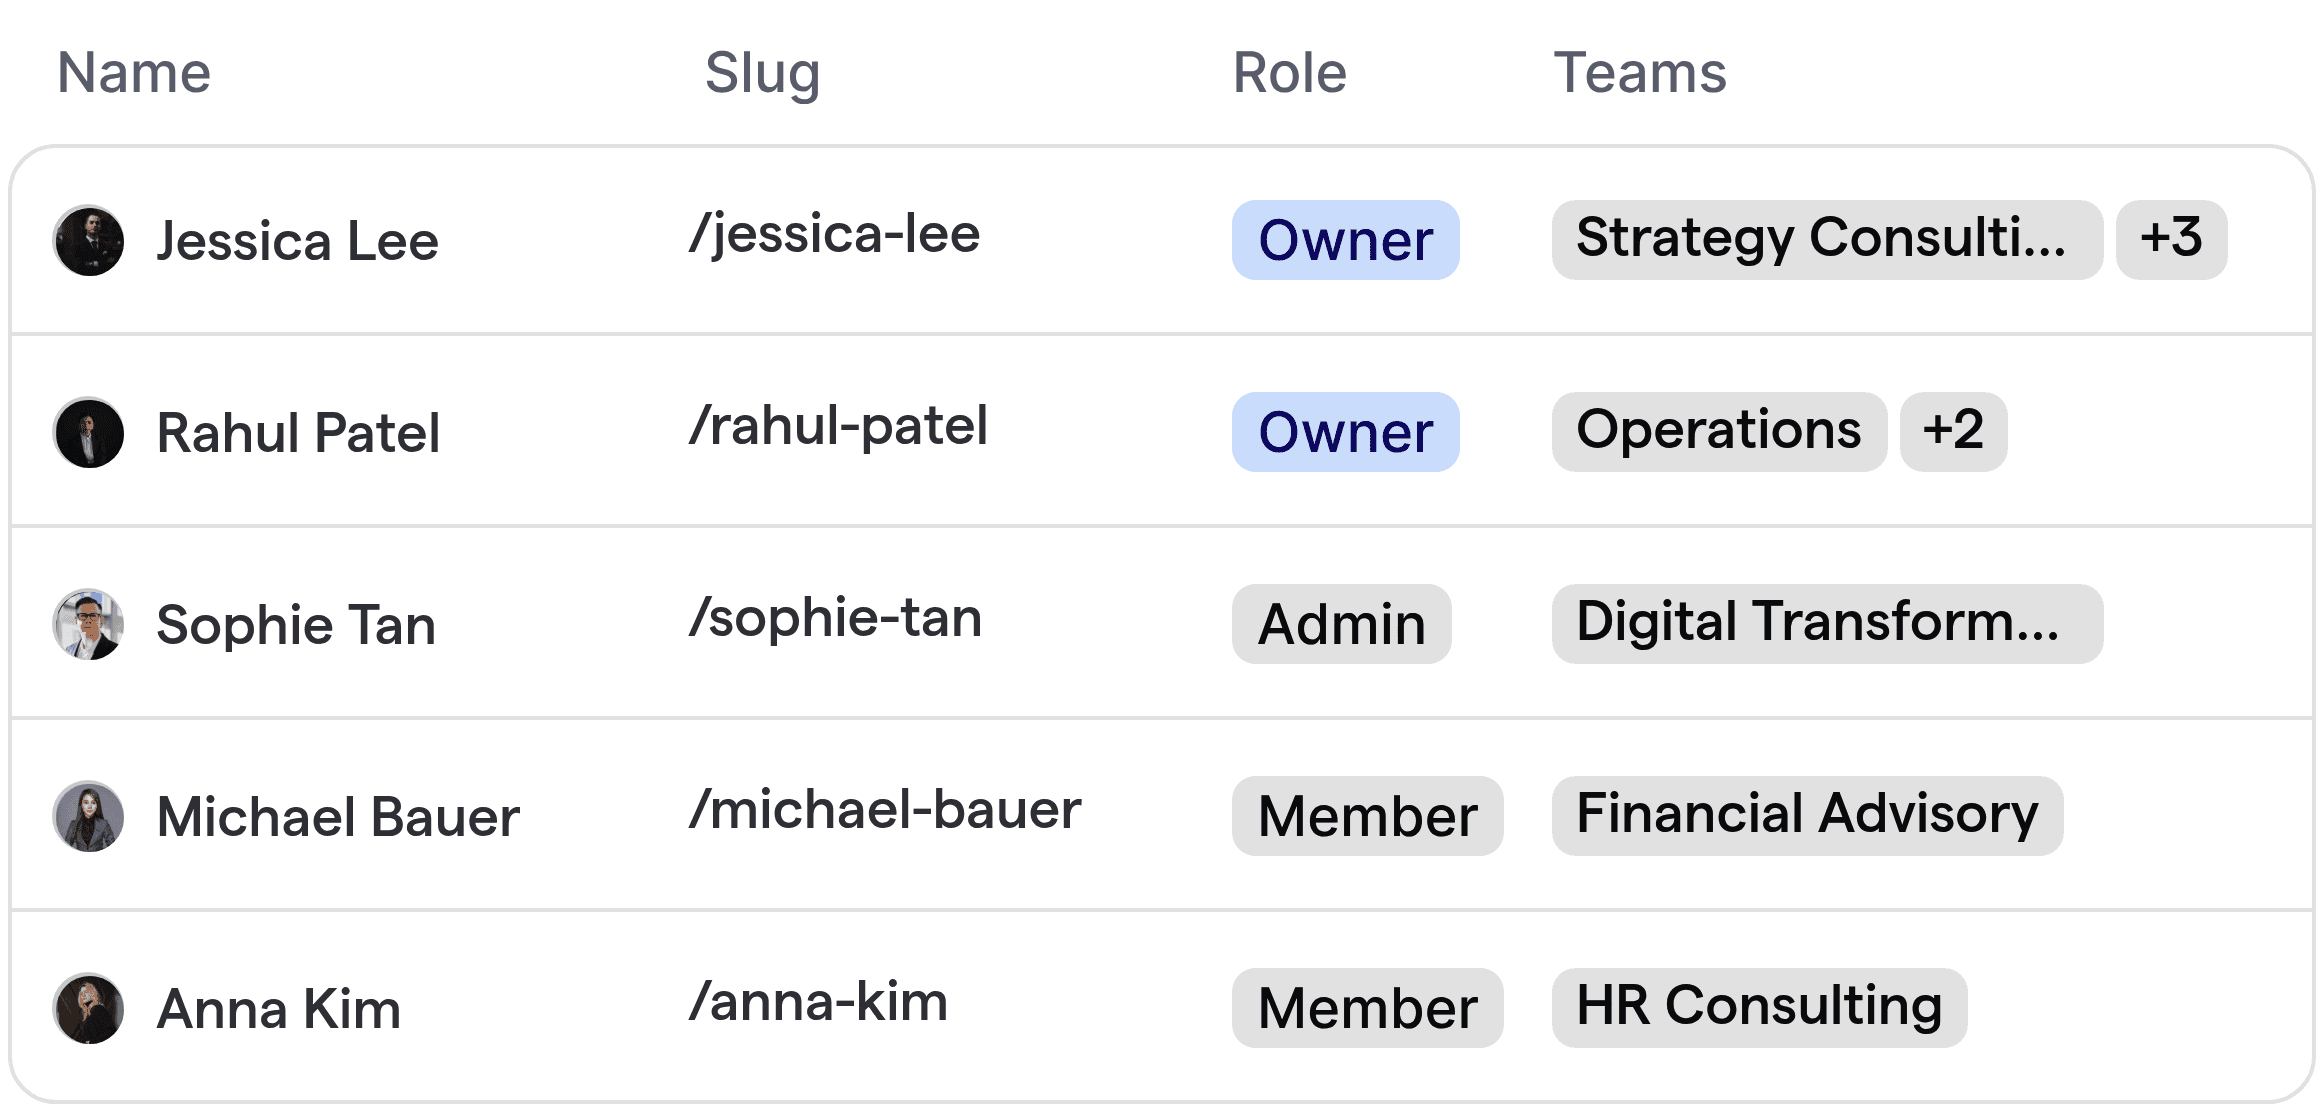Select the Owner badge for Jessica Lee
The width and height of the screenshot is (2324, 1112).
1345,240
